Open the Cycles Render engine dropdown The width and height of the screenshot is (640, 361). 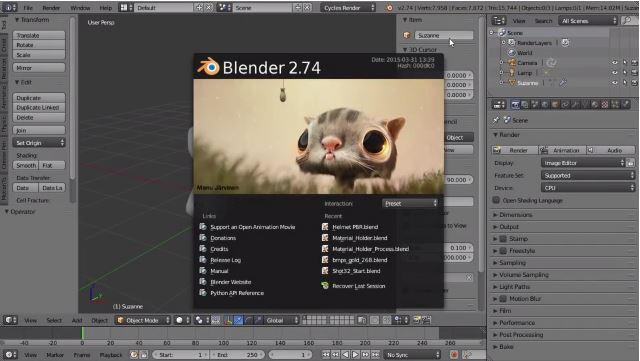pos(348,7)
